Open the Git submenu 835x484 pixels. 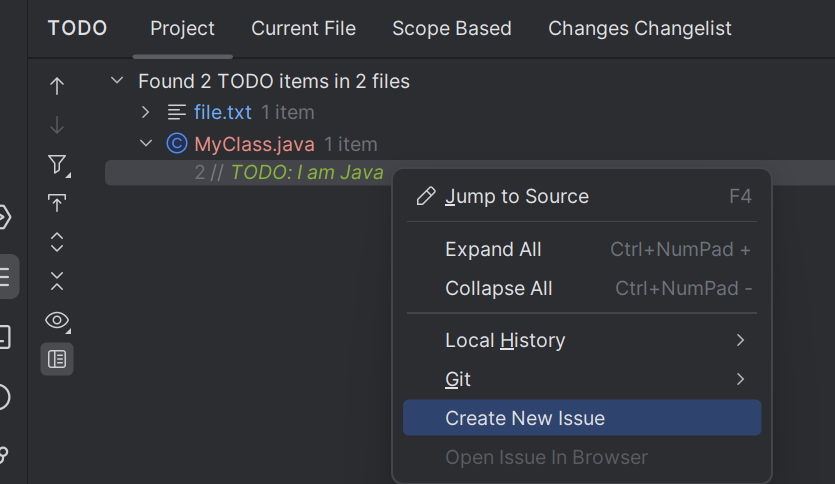[x=458, y=379]
